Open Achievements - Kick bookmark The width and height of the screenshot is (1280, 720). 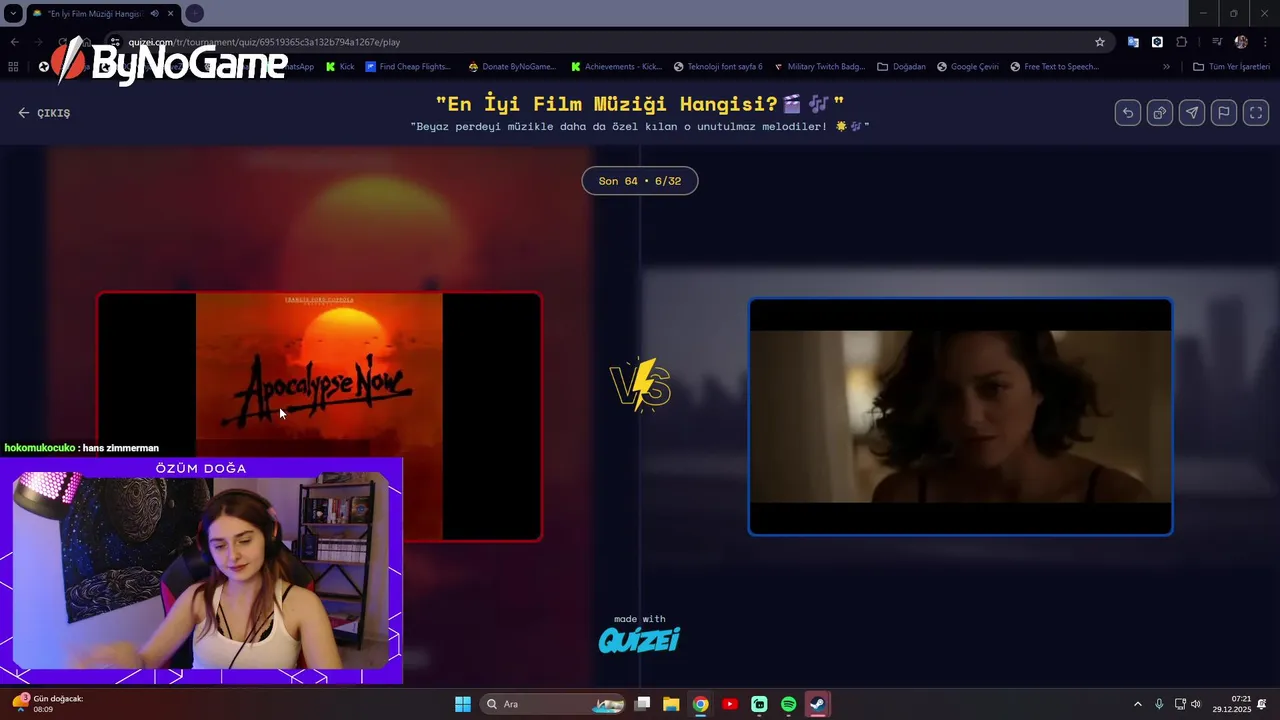click(x=617, y=67)
